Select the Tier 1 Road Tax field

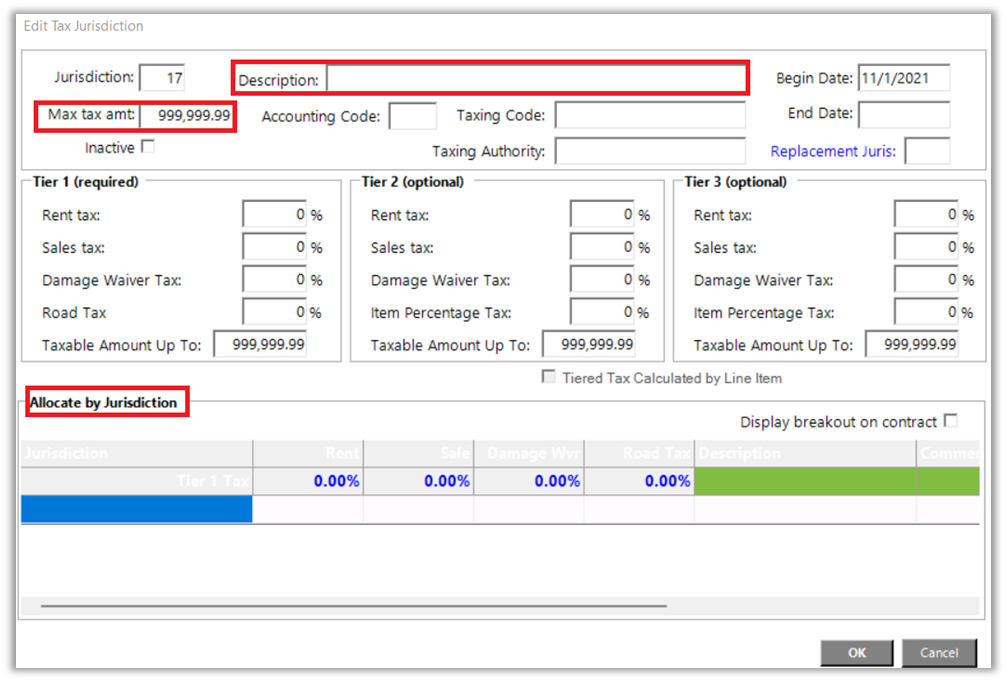click(274, 313)
